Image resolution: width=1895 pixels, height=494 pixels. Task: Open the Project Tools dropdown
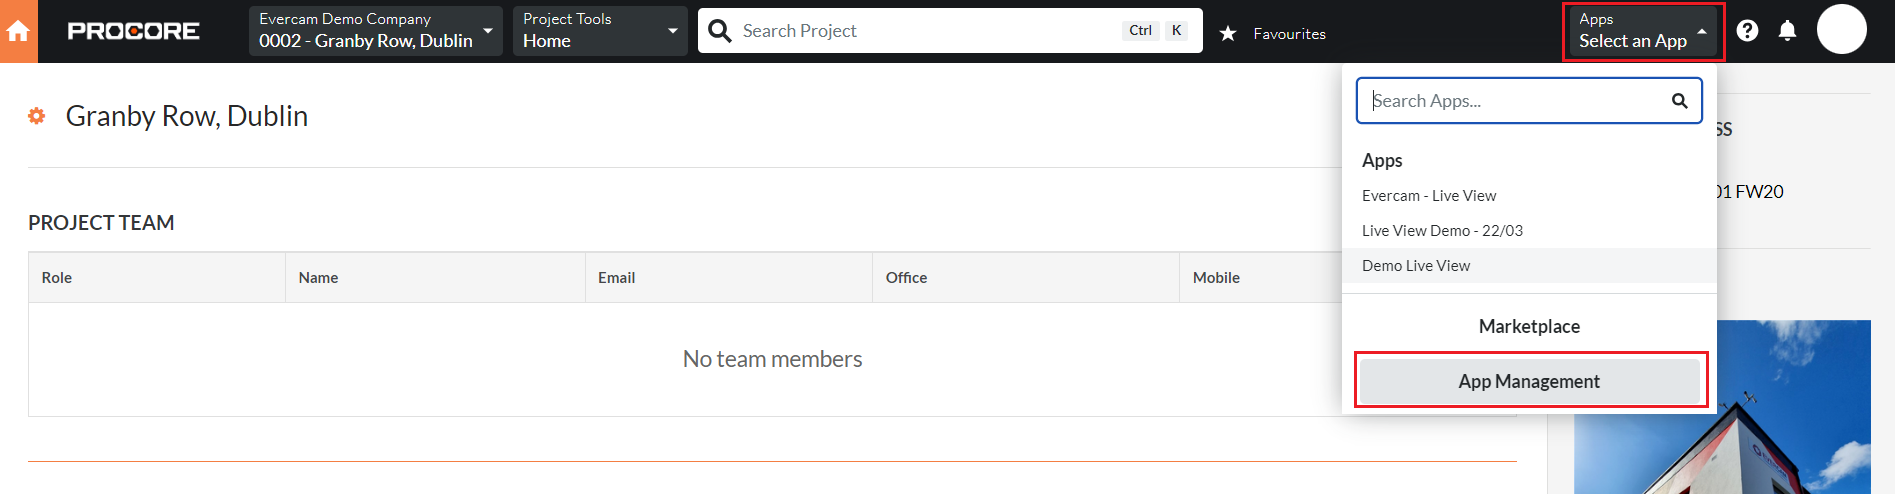coord(600,31)
